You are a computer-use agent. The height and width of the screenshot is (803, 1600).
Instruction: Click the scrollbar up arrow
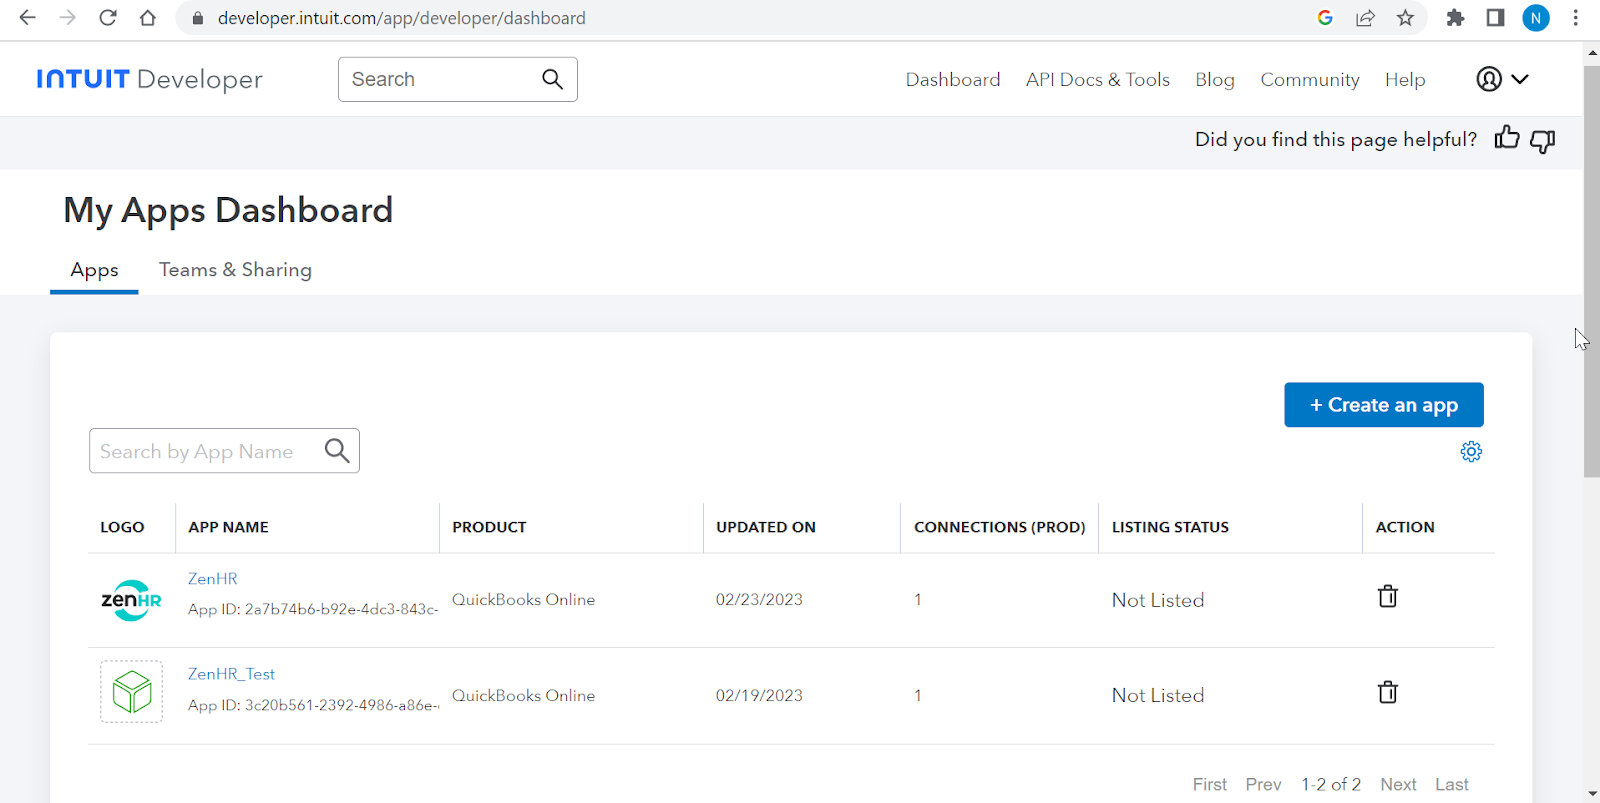(1591, 52)
